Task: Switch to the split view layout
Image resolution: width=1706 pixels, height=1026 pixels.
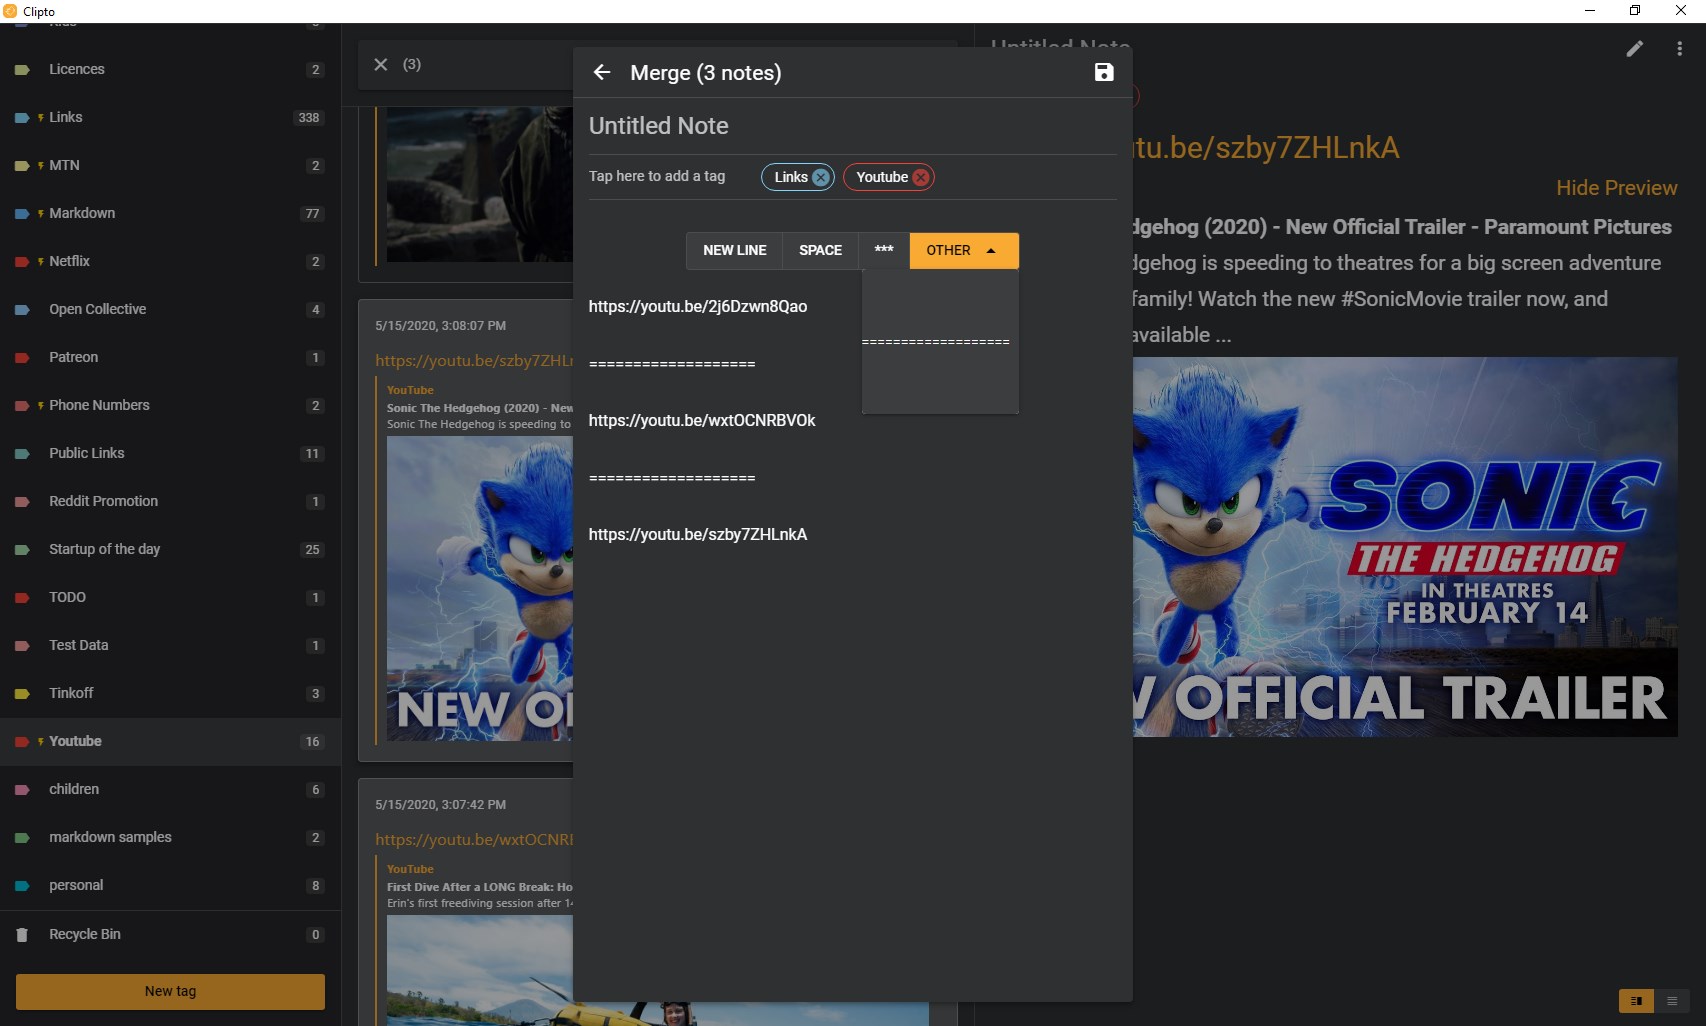Action: 1636,1001
